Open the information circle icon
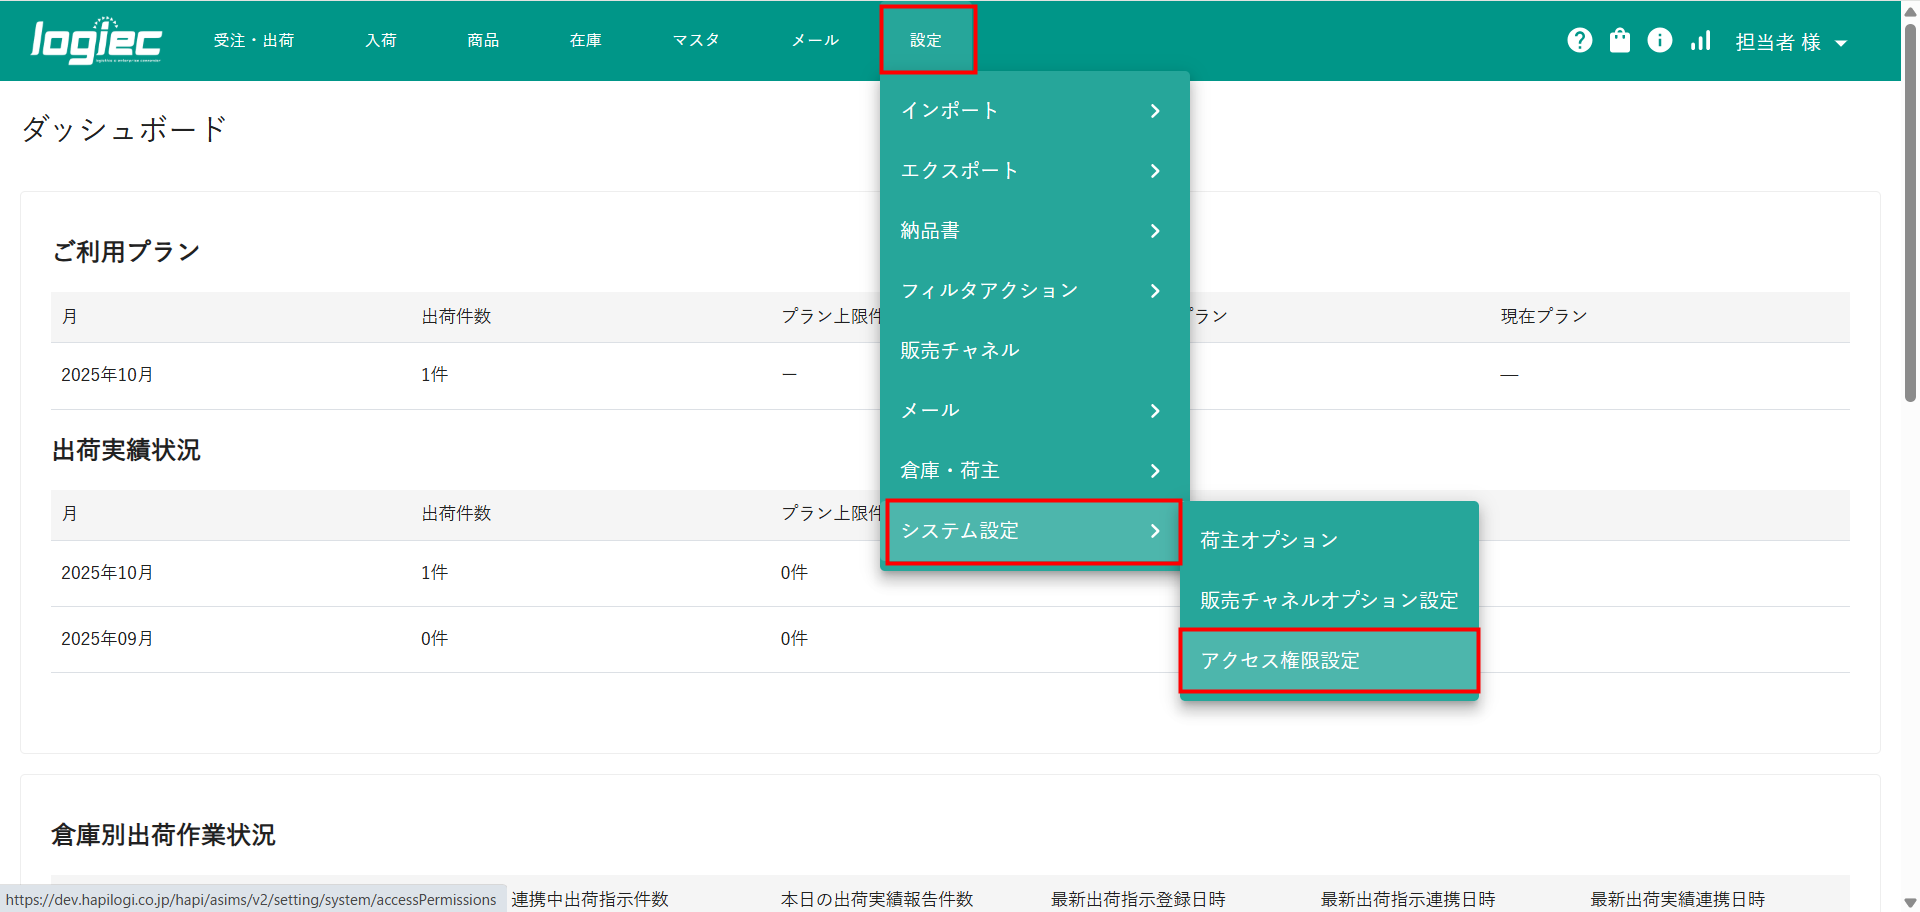This screenshot has width=1920, height=912. click(x=1659, y=40)
